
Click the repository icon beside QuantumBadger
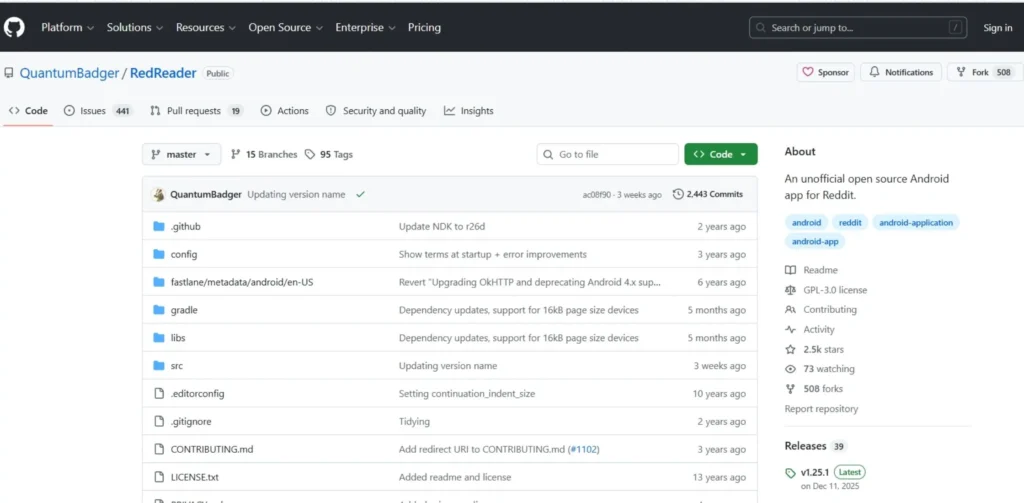coord(8,73)
